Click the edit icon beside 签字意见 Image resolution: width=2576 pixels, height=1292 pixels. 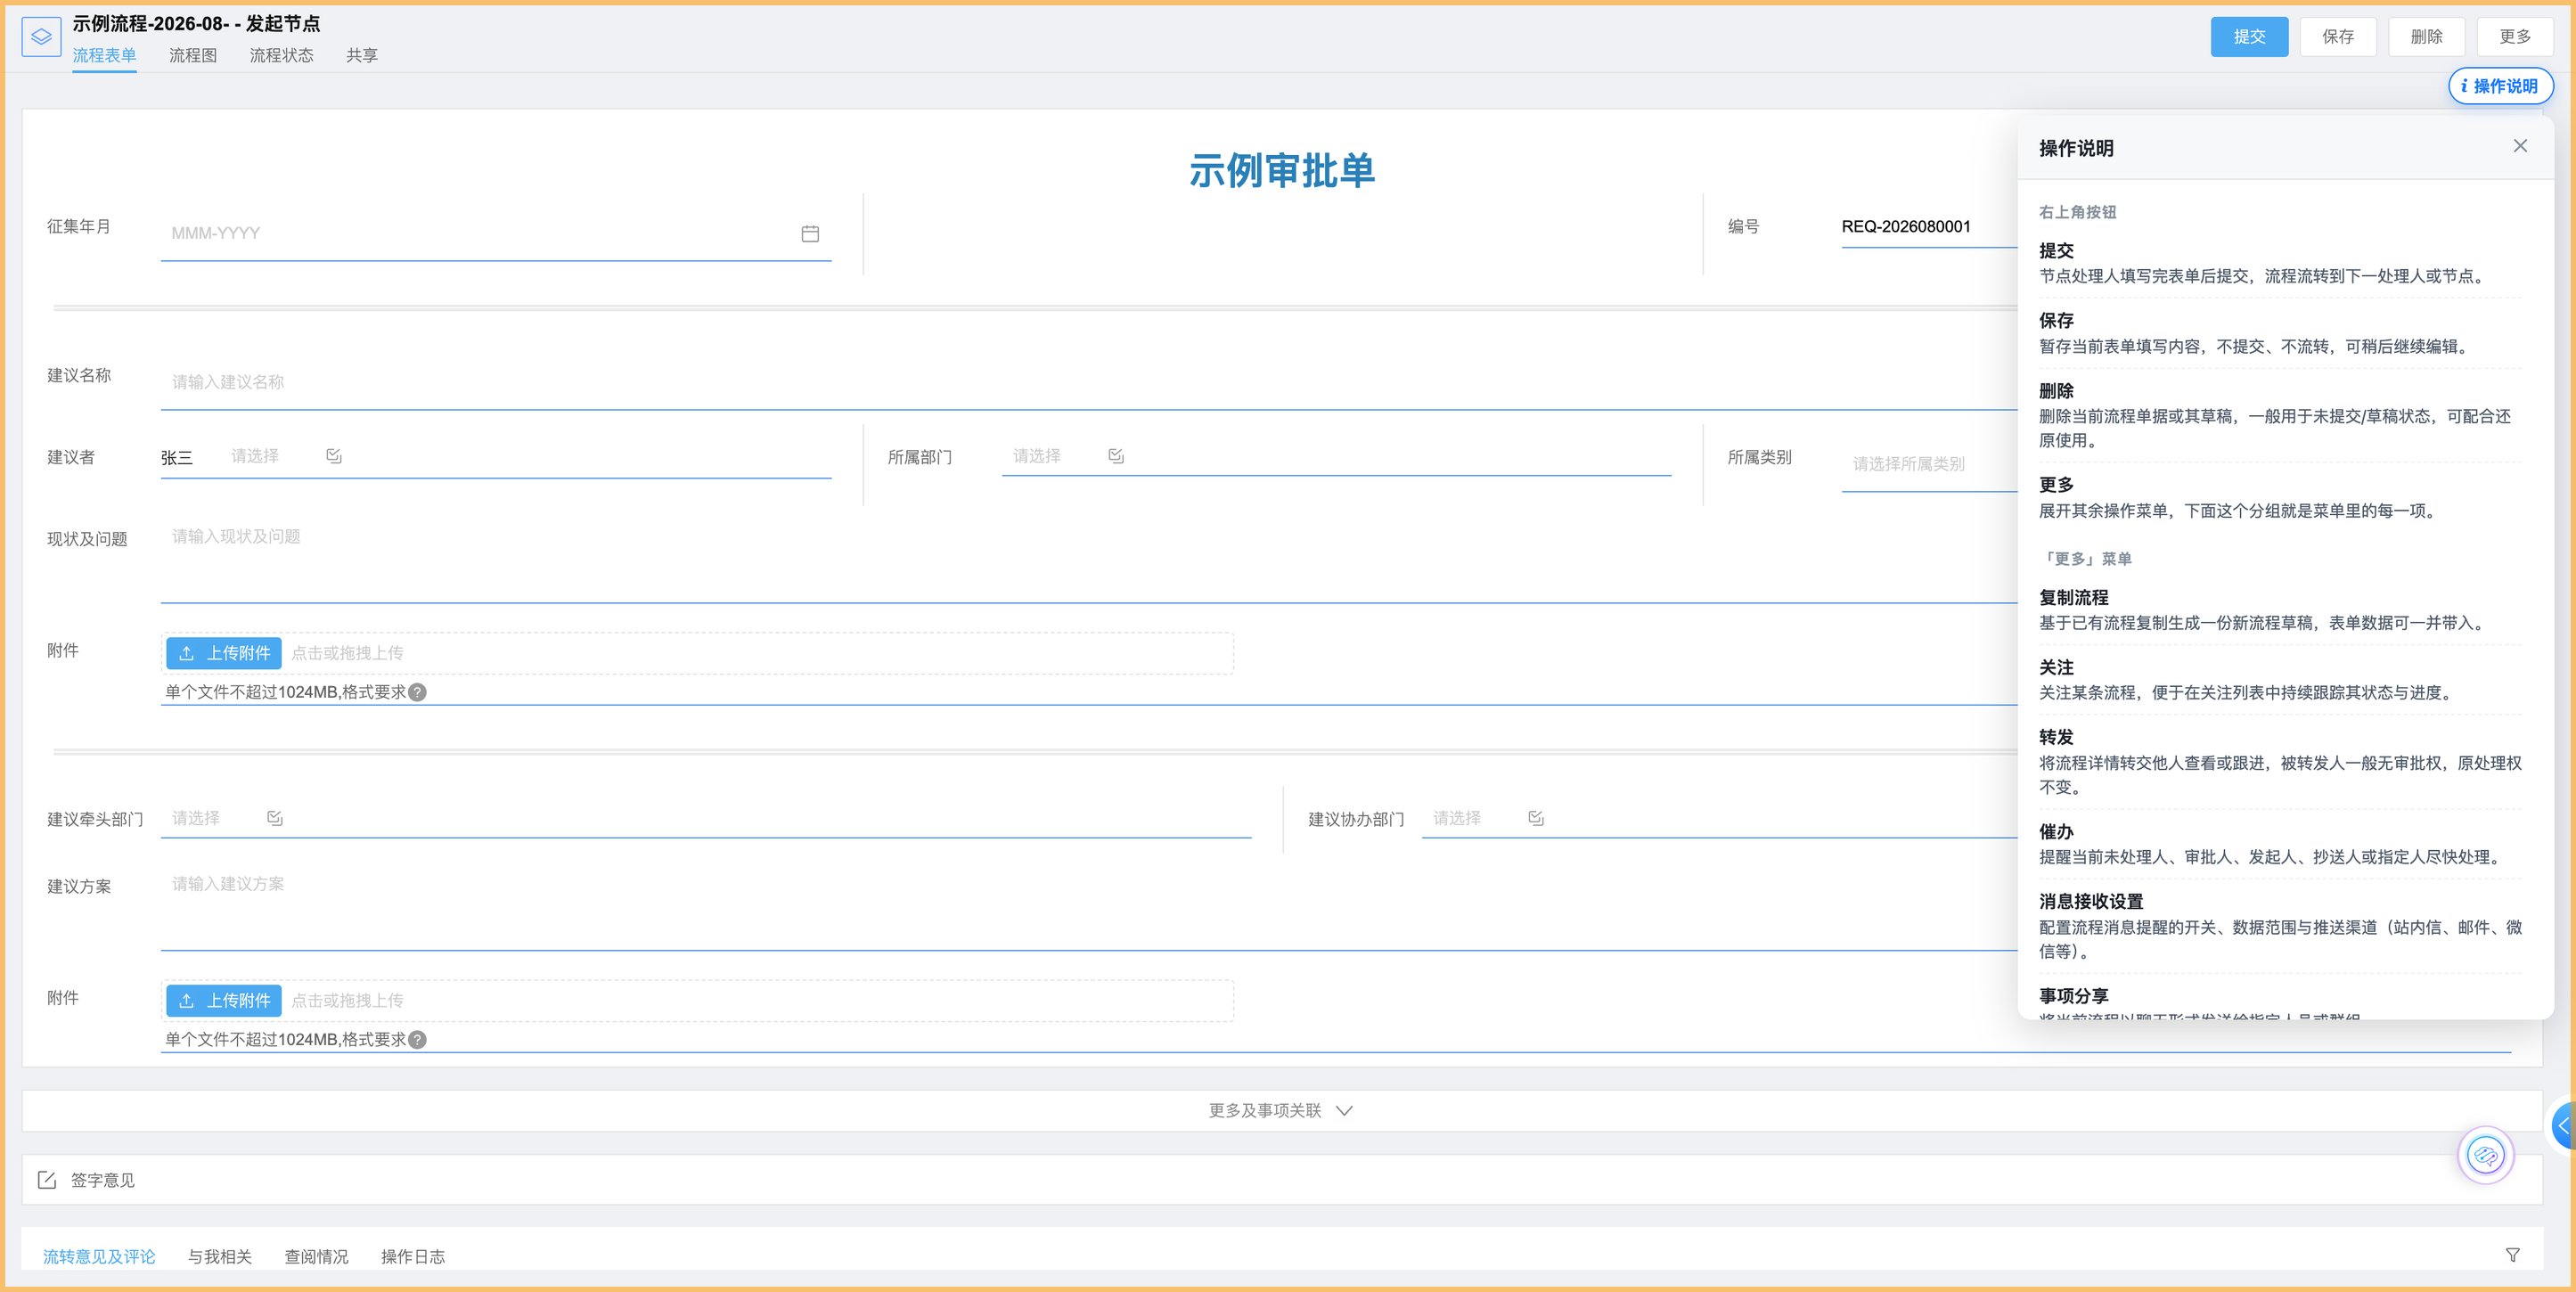pyautogui.click(x=47, y=1180)
